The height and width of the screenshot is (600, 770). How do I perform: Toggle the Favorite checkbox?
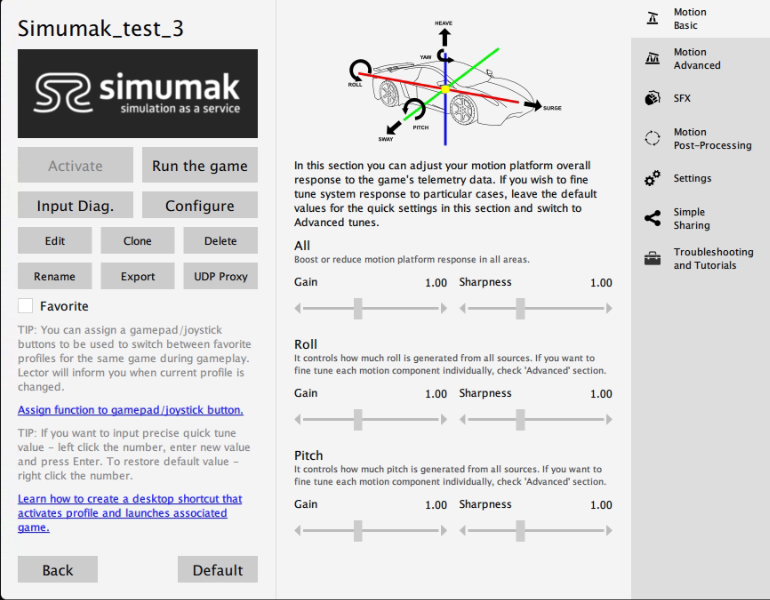[26, 306]
